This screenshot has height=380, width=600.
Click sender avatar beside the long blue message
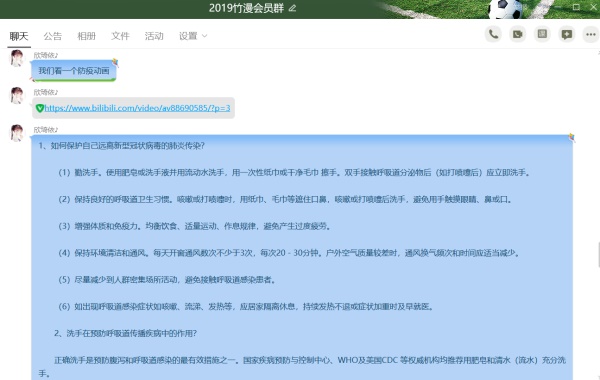click(17, 133)
